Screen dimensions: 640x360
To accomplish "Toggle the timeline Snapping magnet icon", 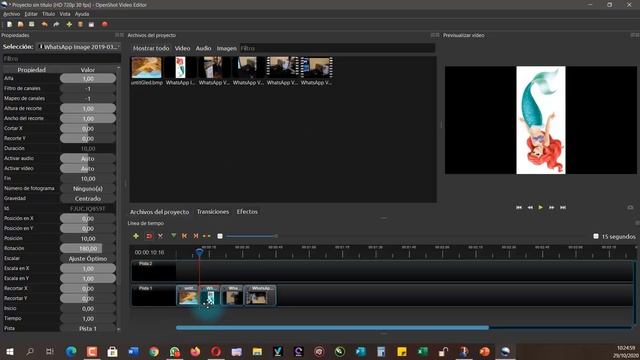I will [149, 236].
